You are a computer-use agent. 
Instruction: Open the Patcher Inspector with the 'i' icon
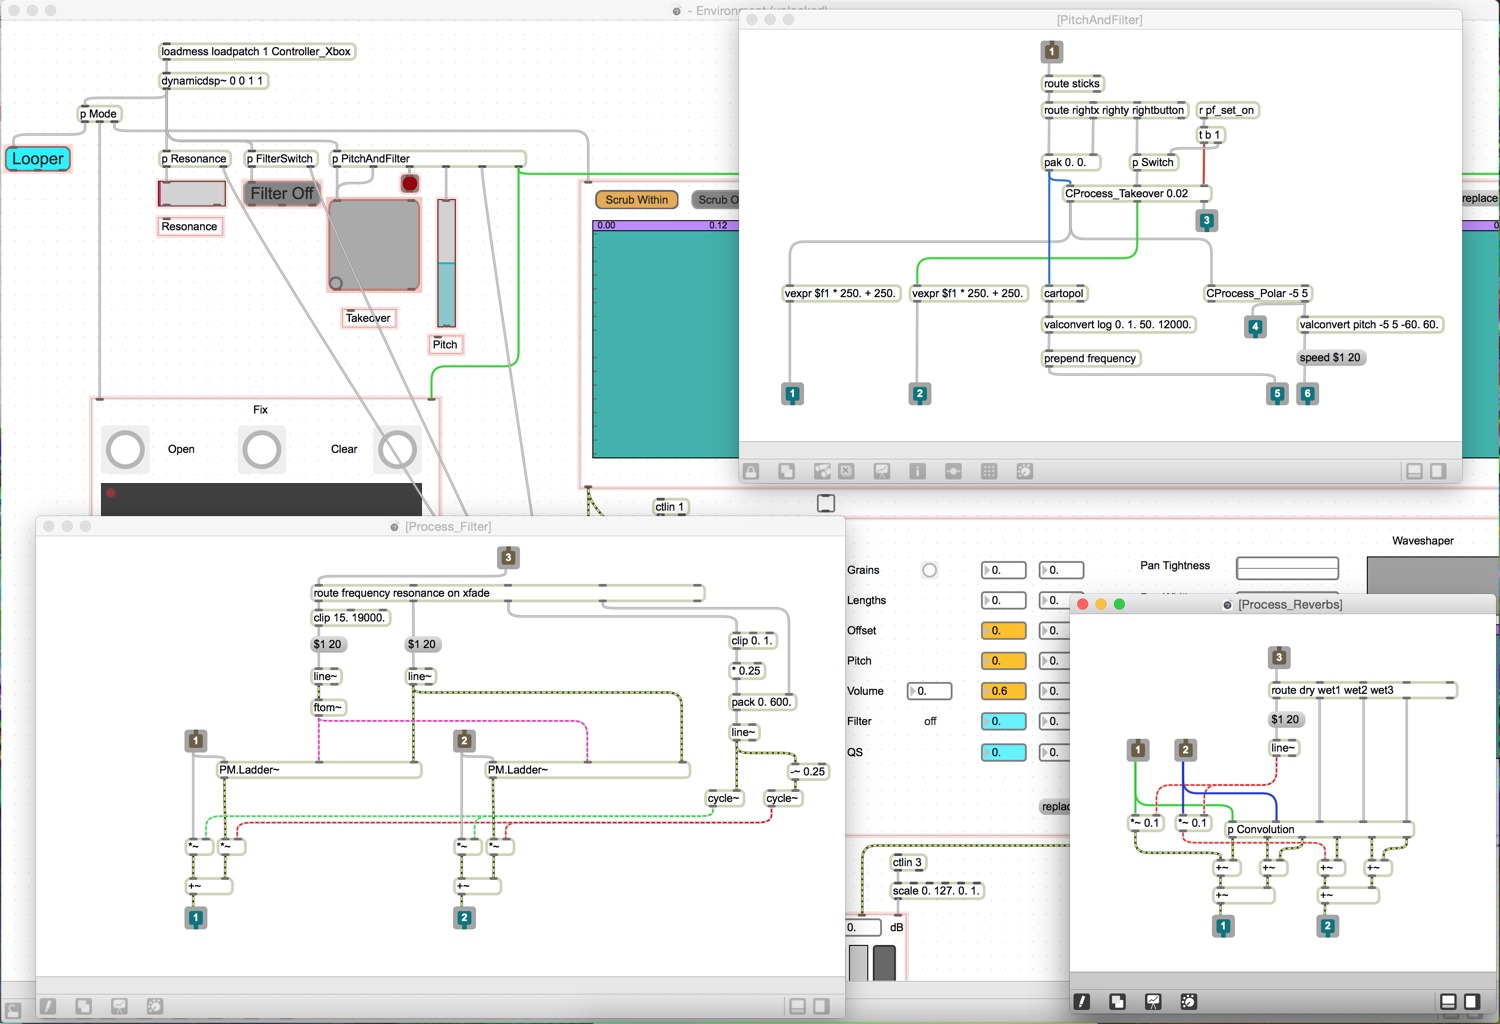[x=917, y=470]
